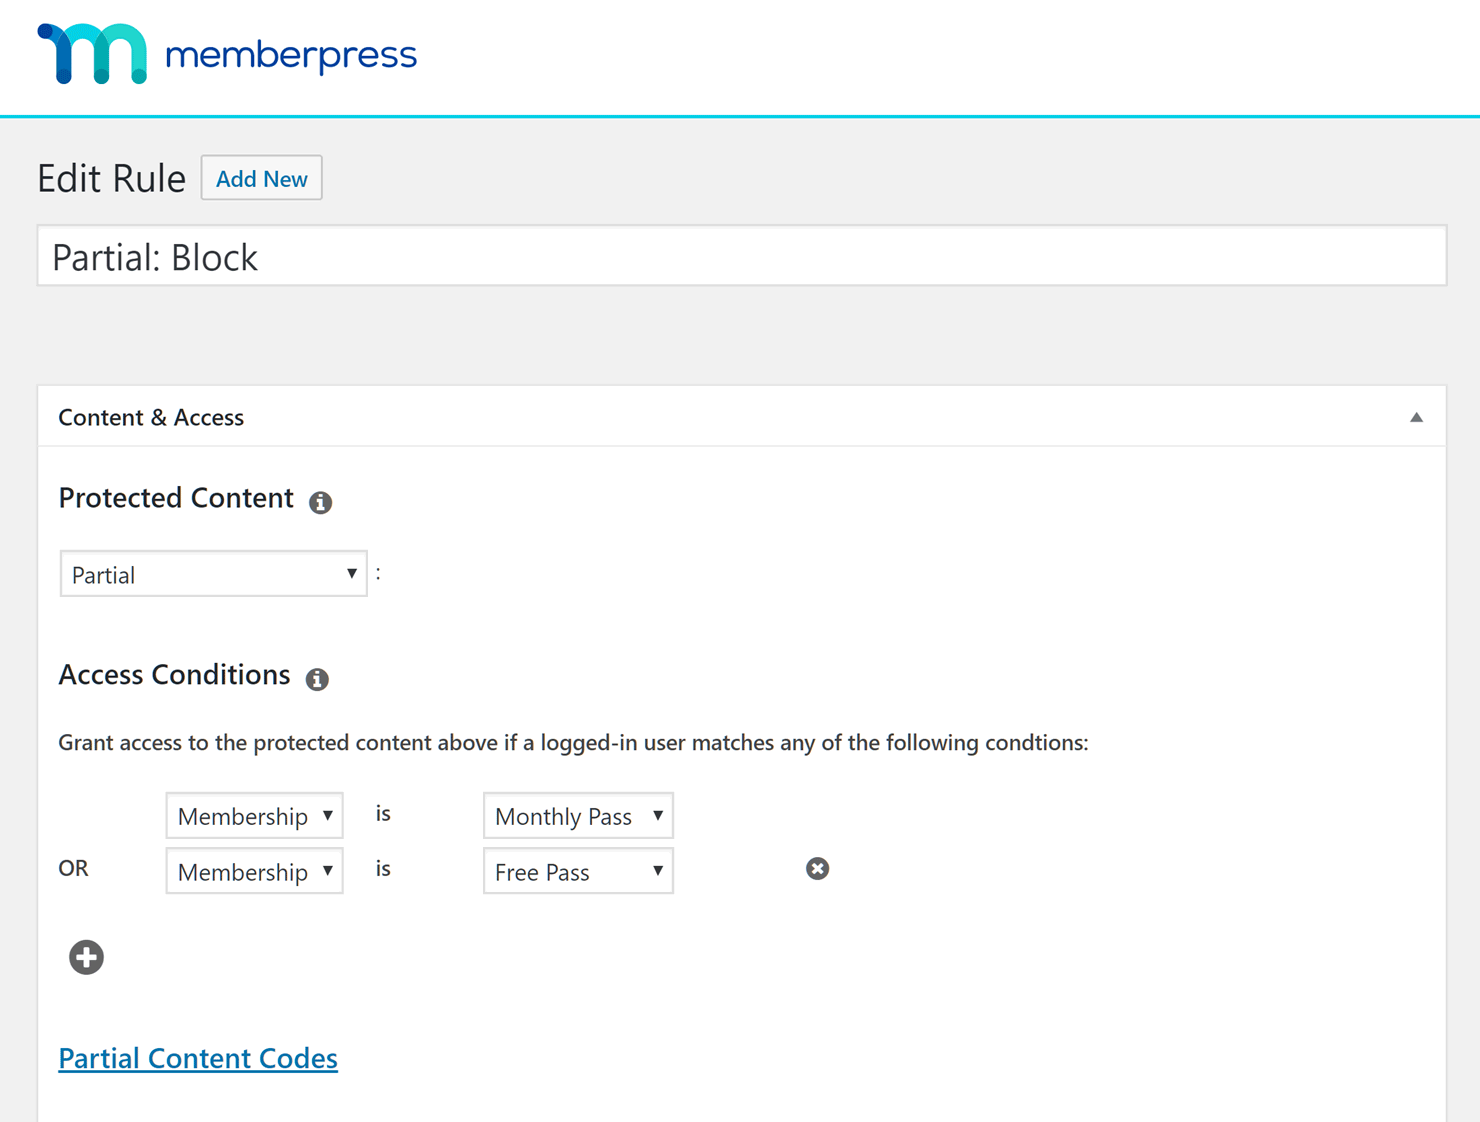Open the Free Pass membership dropdown
Screen dimensions: 1480x1122
tap(578, 871)
